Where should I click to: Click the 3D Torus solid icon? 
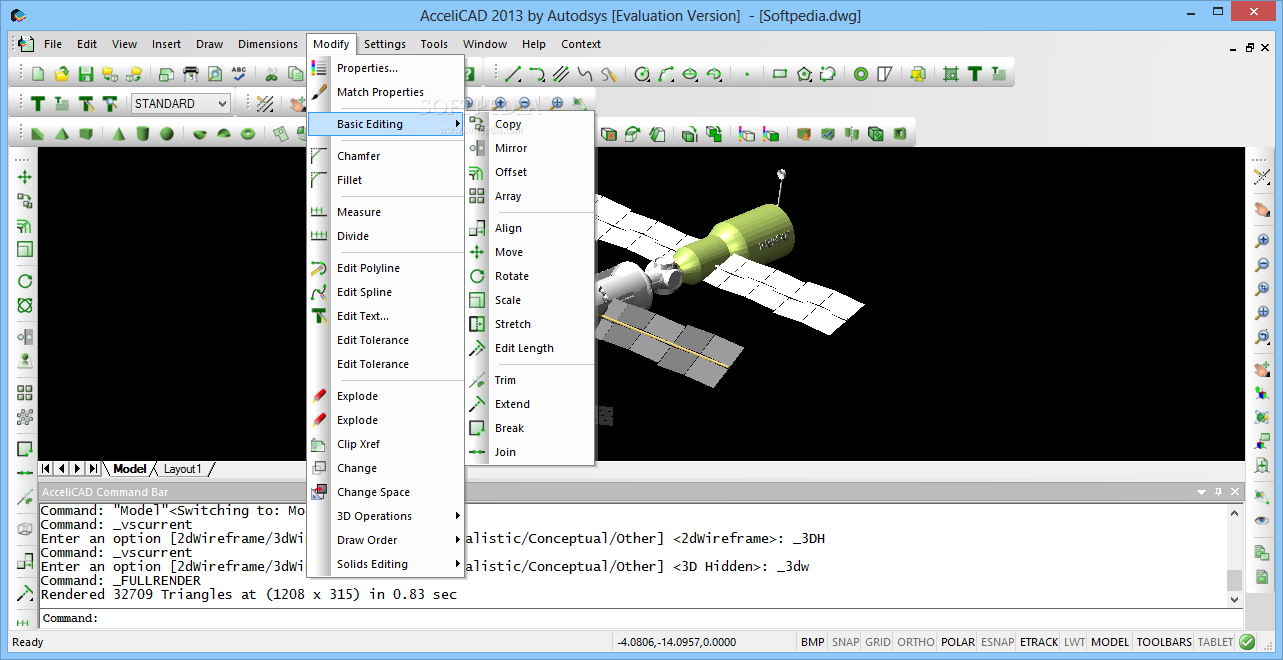248,134
